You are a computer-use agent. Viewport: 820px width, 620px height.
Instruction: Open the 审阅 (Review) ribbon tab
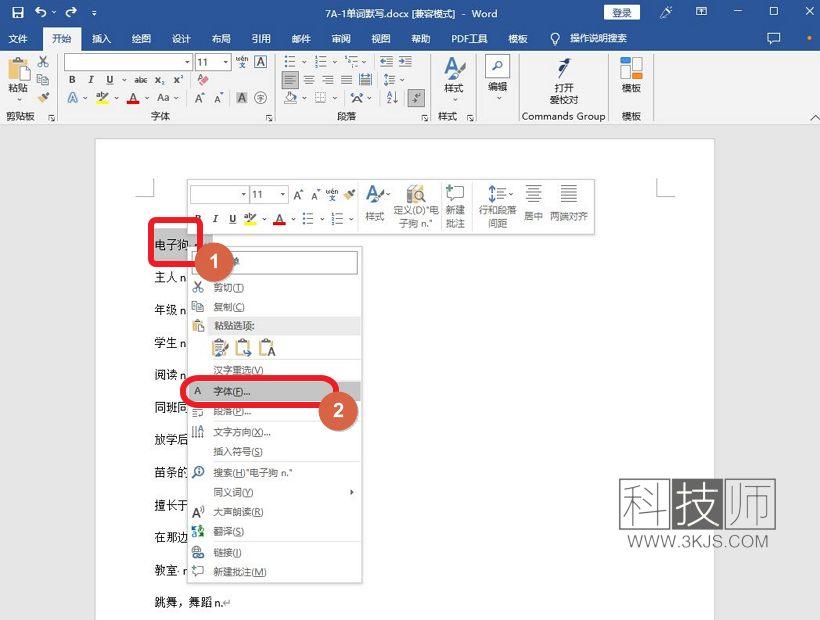click(x=341, y=39)
